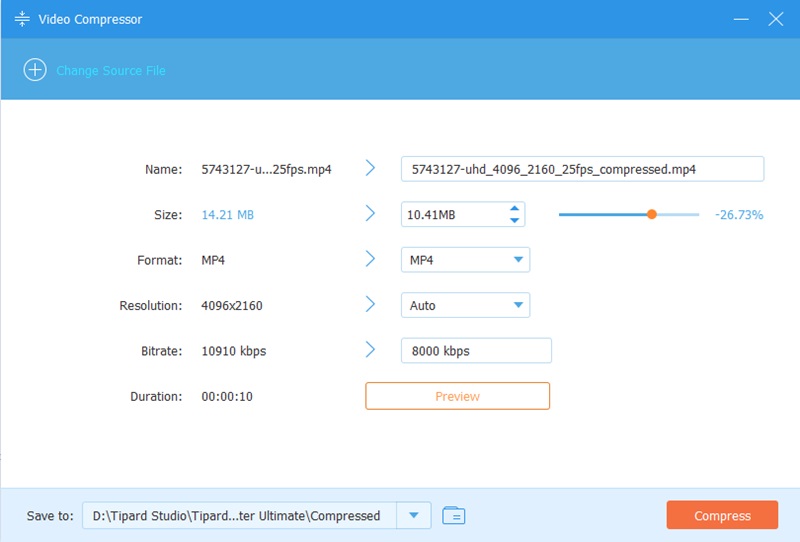Click the compression size slider track

coord(629,214)
